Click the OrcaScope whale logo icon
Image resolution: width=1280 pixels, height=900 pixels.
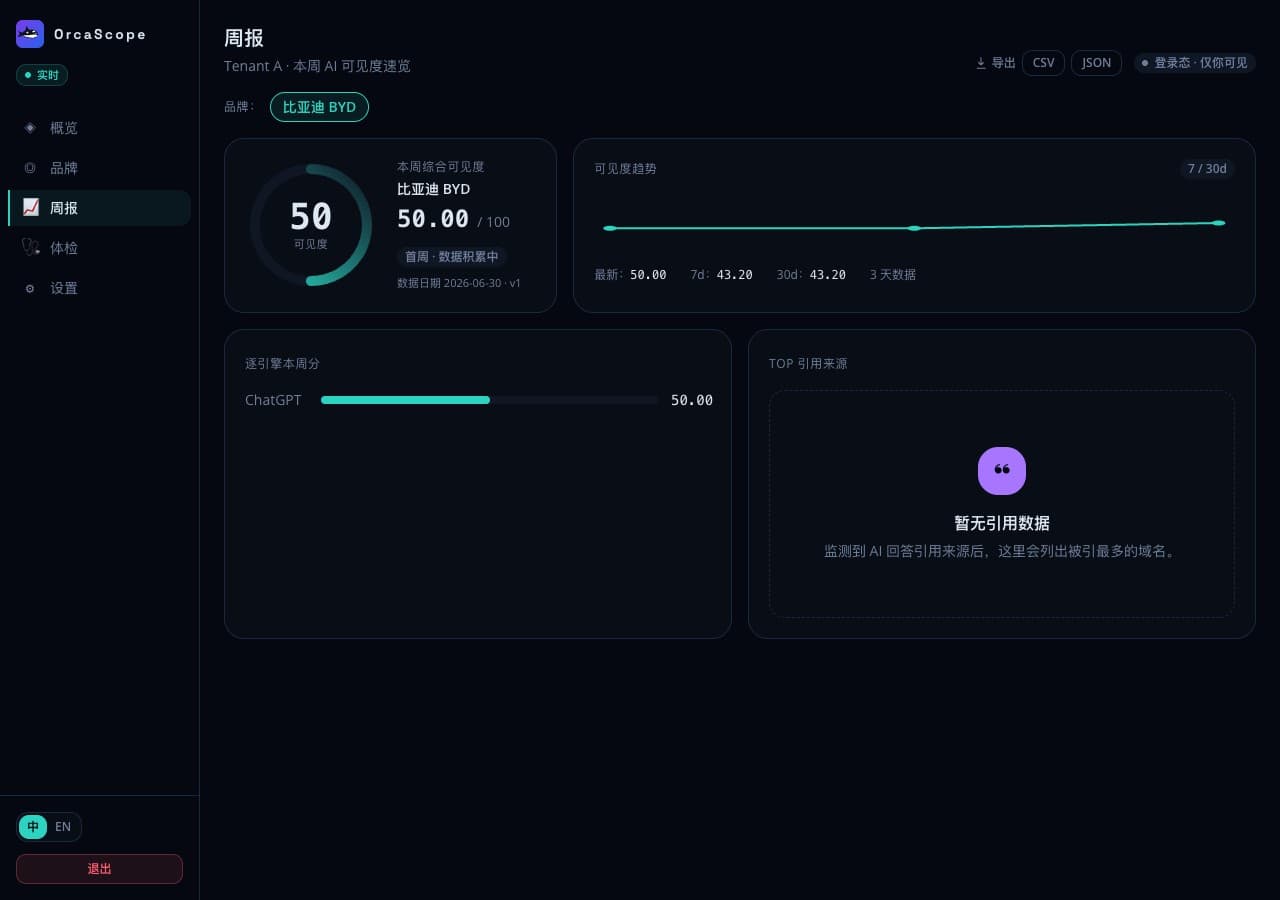tap(30, 34)
